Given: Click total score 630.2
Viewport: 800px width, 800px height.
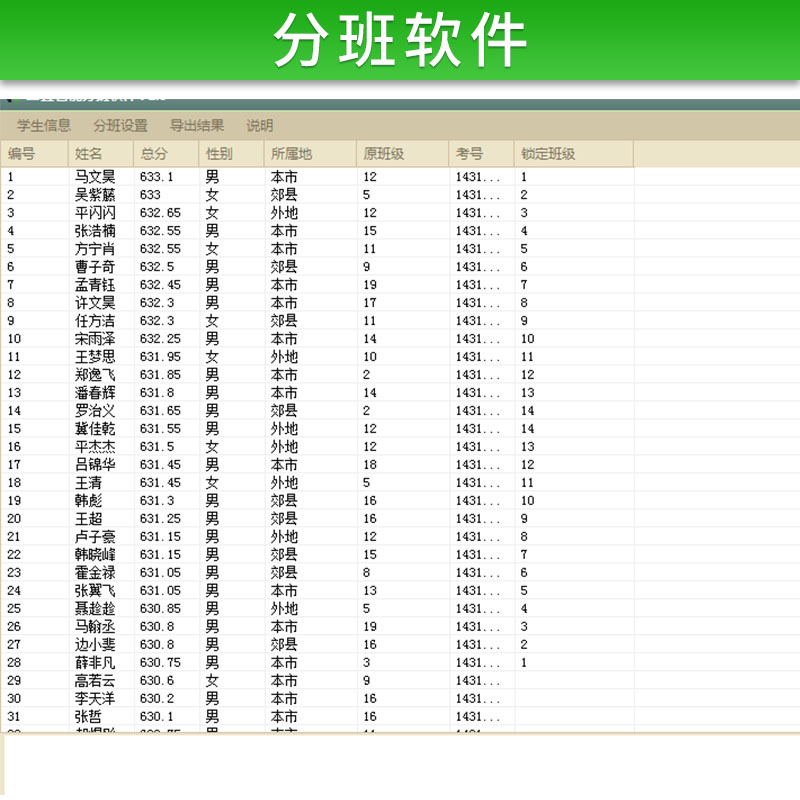Looking at the screenshot, I should pos(157,698).
